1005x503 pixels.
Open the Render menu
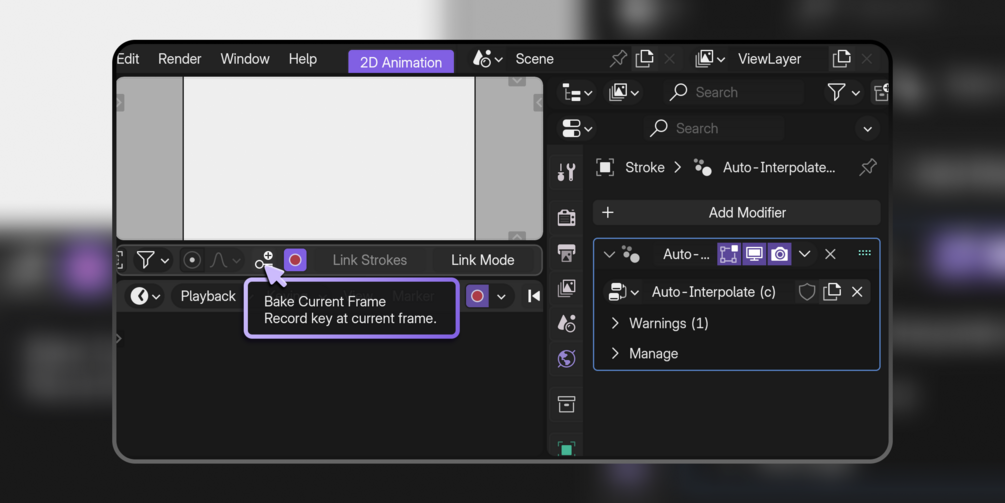(179, 59)
